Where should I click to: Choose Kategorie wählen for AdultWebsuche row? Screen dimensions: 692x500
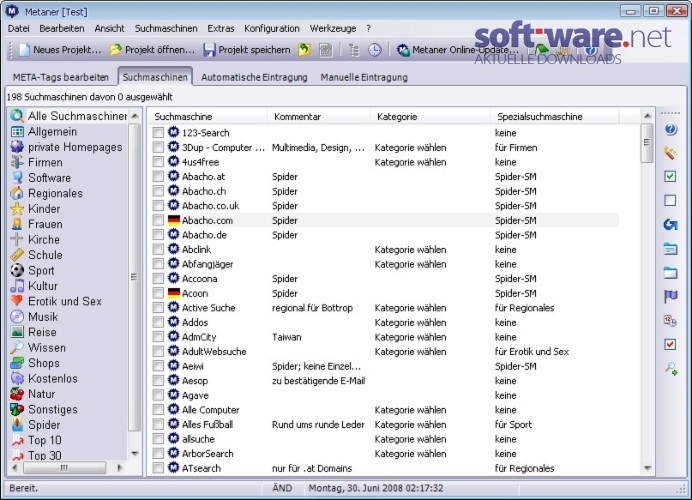(410, 351)
